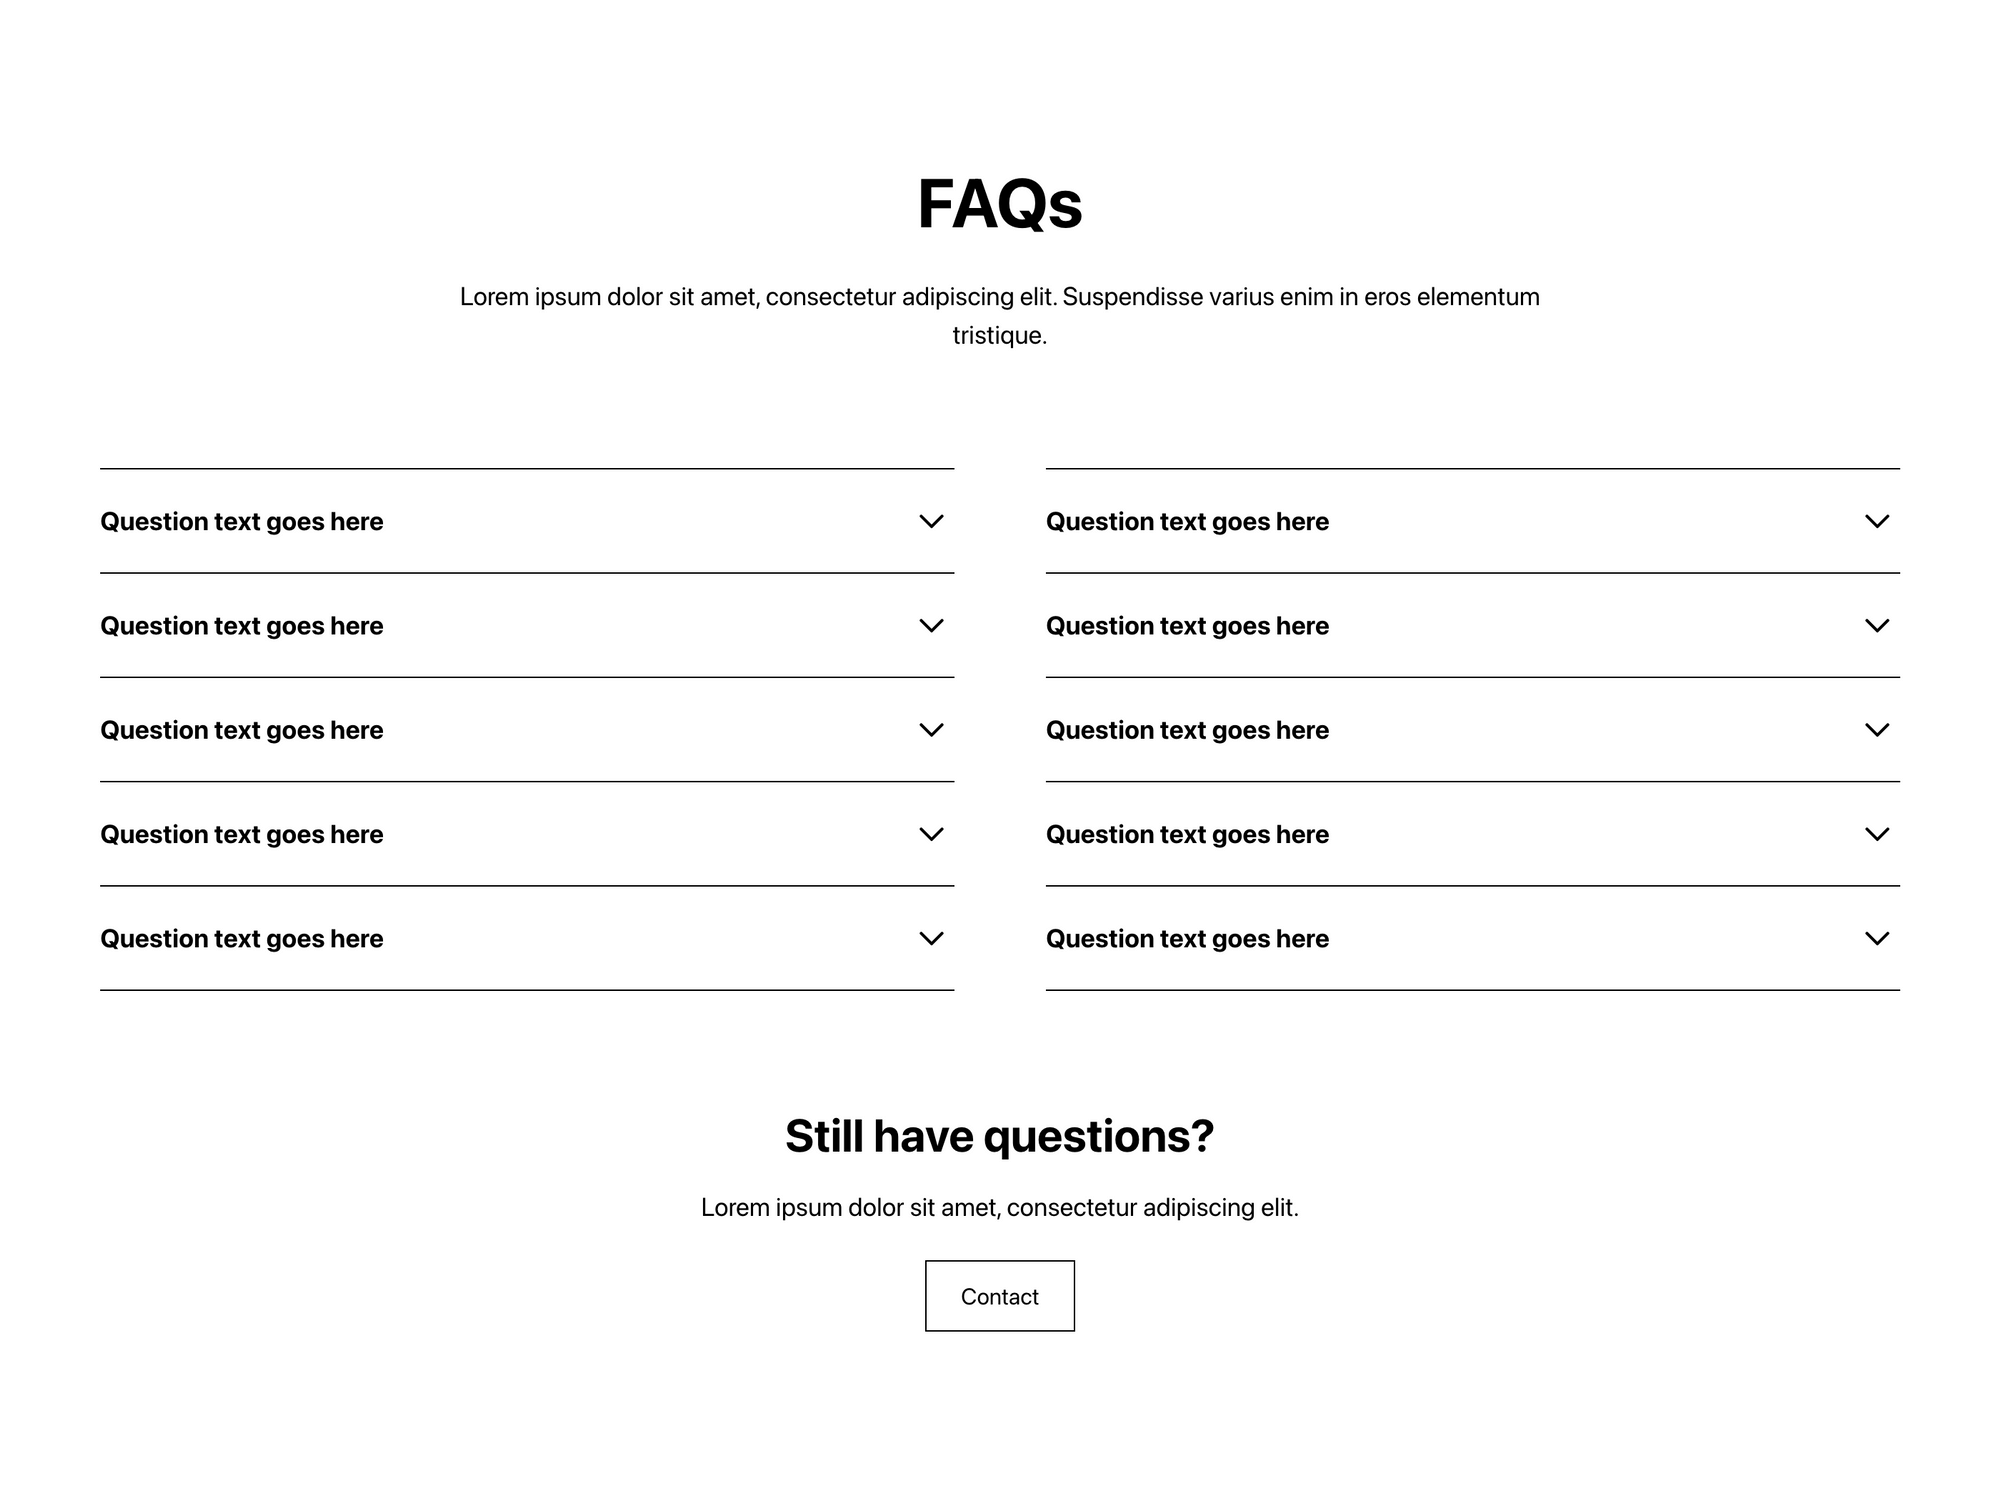This screenshot has height=1492, width=2000.
Task: Expand the fifth right-column question via its chevron
Action: point(1877,939)
